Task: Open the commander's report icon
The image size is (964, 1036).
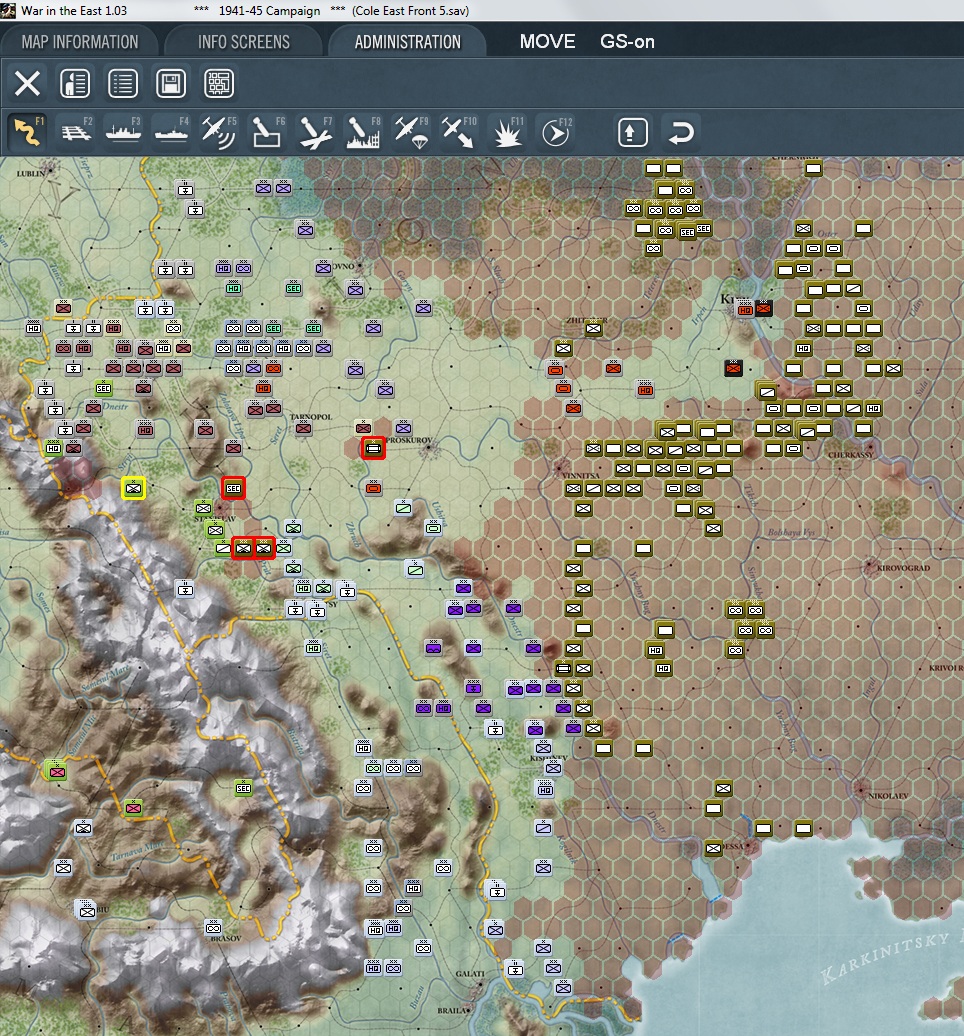Action: coord(75,84)
